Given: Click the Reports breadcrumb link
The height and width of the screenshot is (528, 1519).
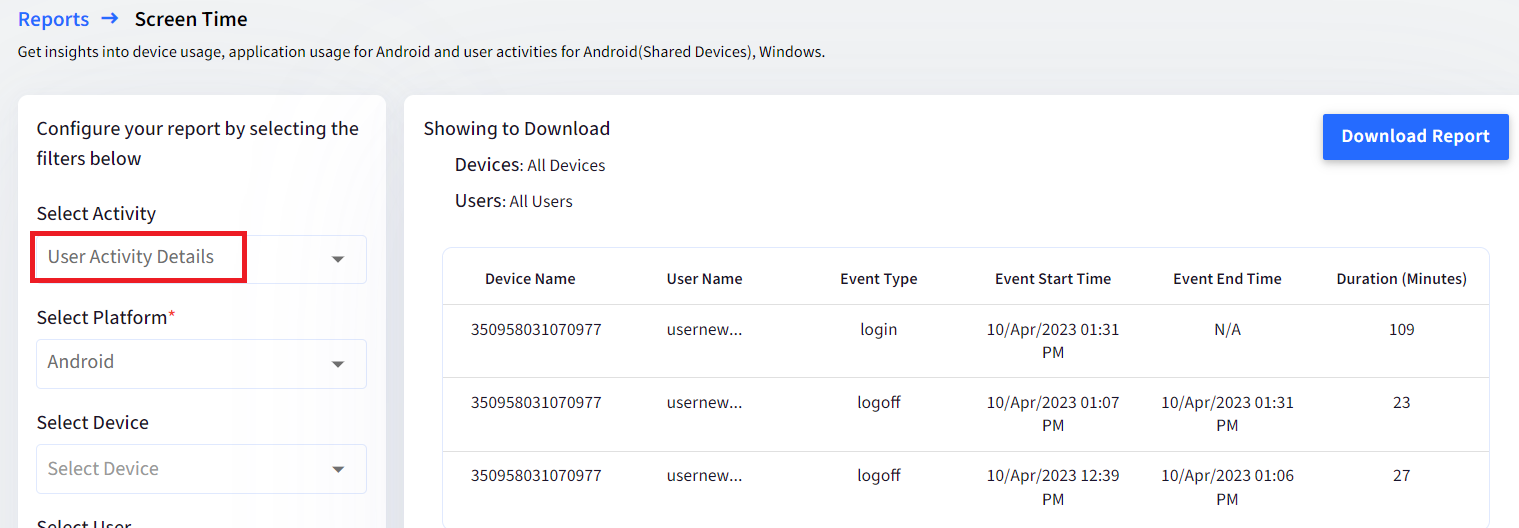Looking at the screenshot, I should pyautogui.click(x=53, y=19).
